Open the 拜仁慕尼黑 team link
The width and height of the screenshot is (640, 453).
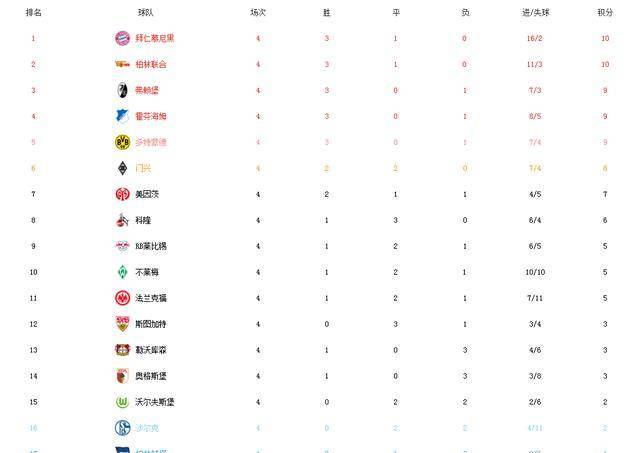click(x=155, y=38)
